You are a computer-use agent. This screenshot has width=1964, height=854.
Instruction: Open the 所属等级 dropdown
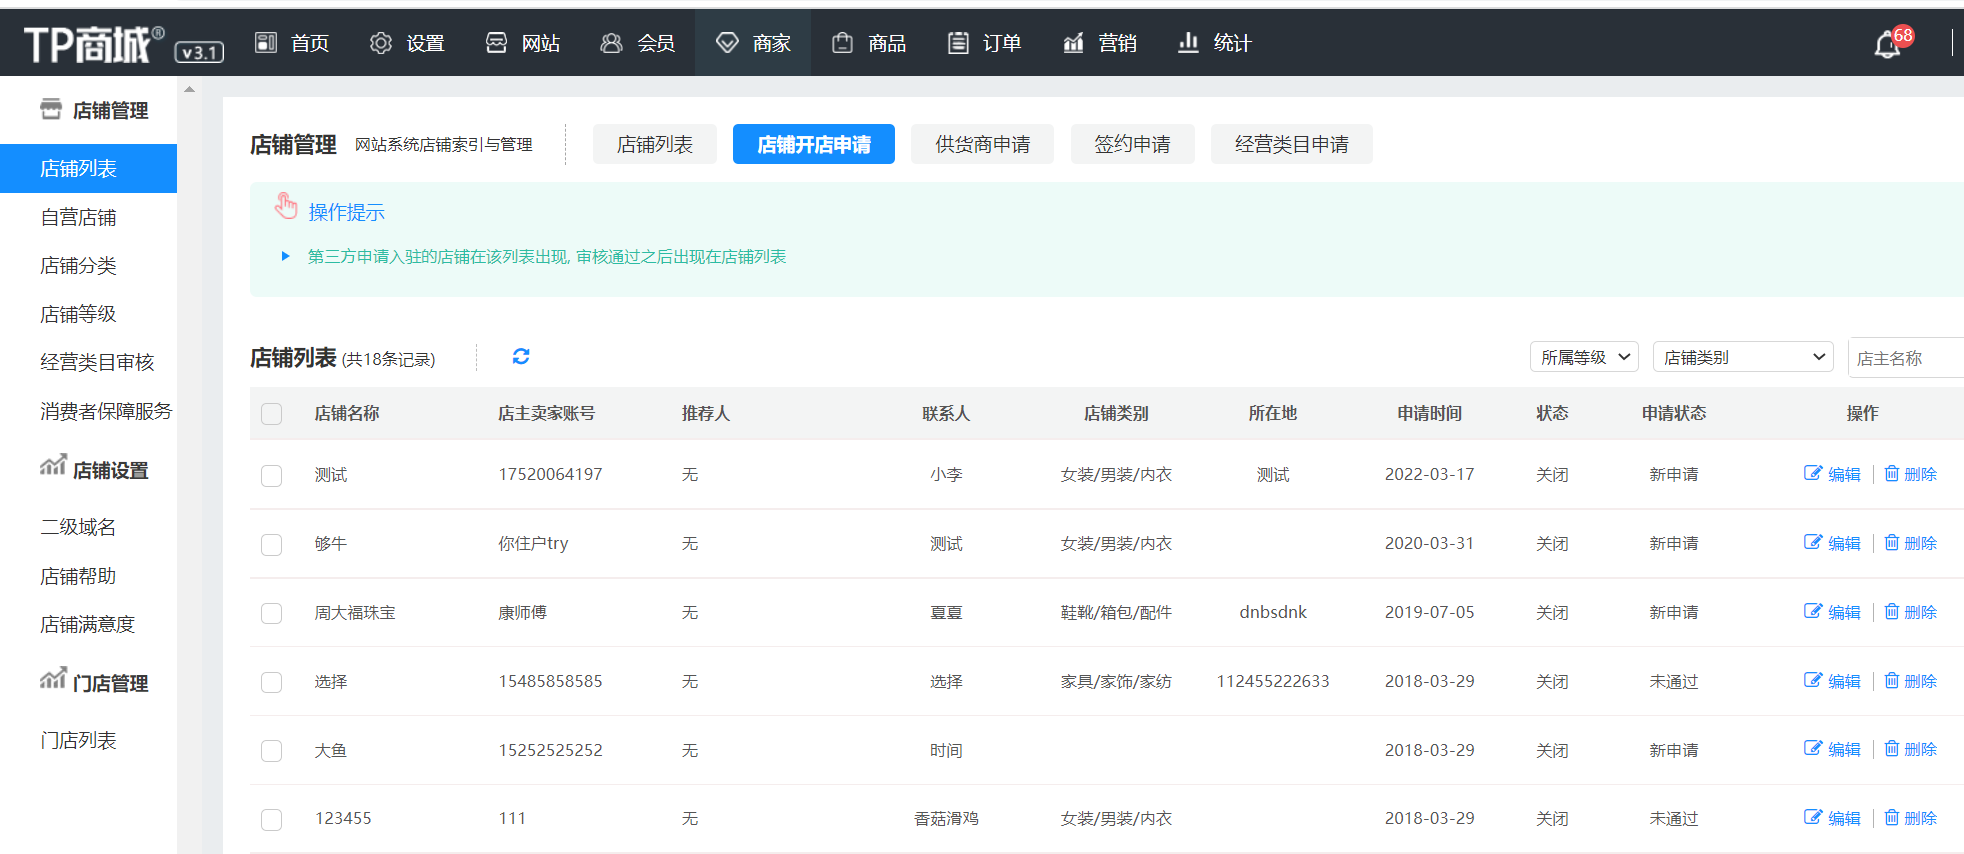pyautogui.click(x=1584, y=357)
